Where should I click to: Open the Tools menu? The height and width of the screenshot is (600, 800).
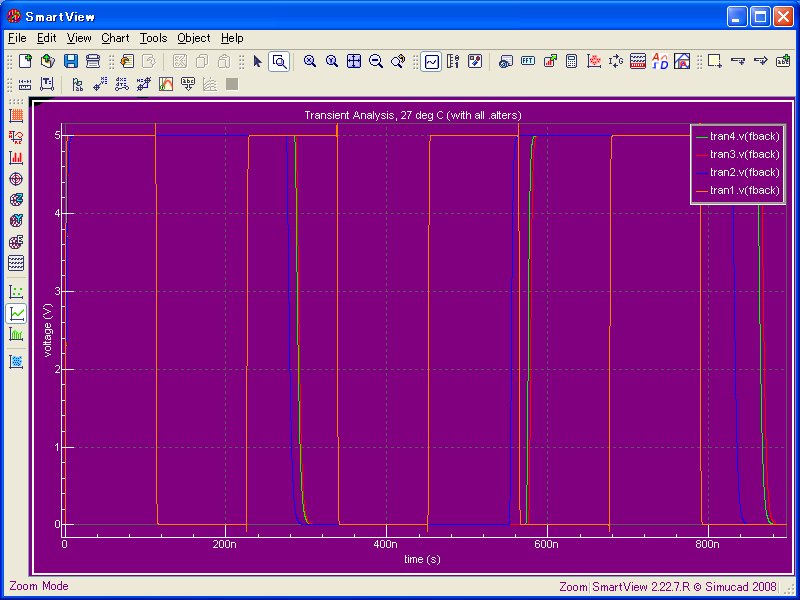click(153, 38)
